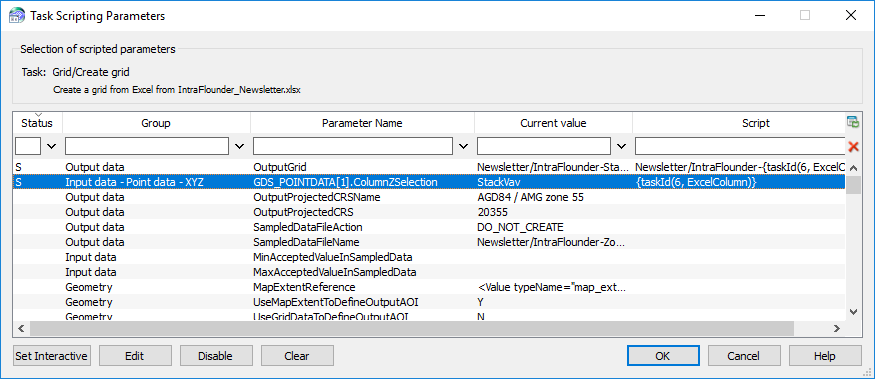This screenshot has height=379, width=875.
Task: Click the horizontal scrollbar right arrow
Action: [x=836, y=329]
